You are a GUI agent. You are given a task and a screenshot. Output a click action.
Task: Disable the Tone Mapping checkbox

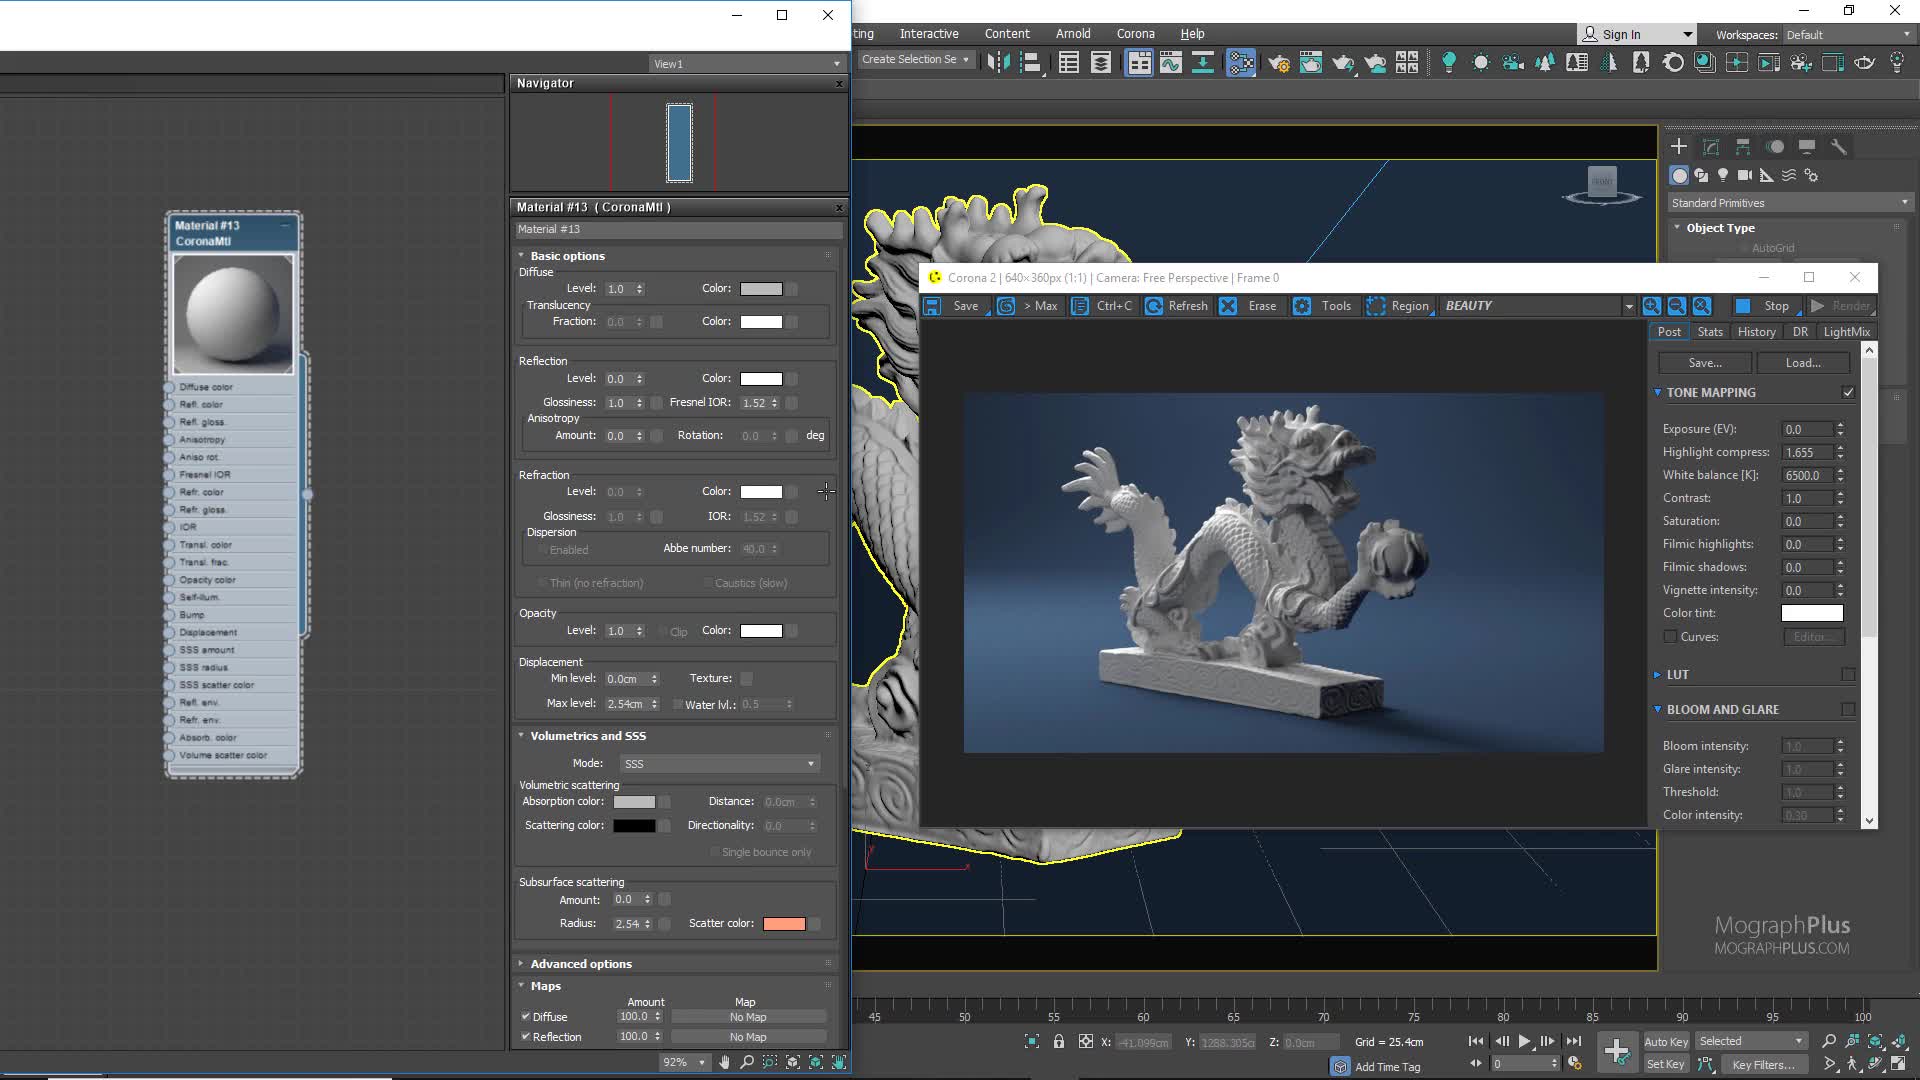point(1848,393)
